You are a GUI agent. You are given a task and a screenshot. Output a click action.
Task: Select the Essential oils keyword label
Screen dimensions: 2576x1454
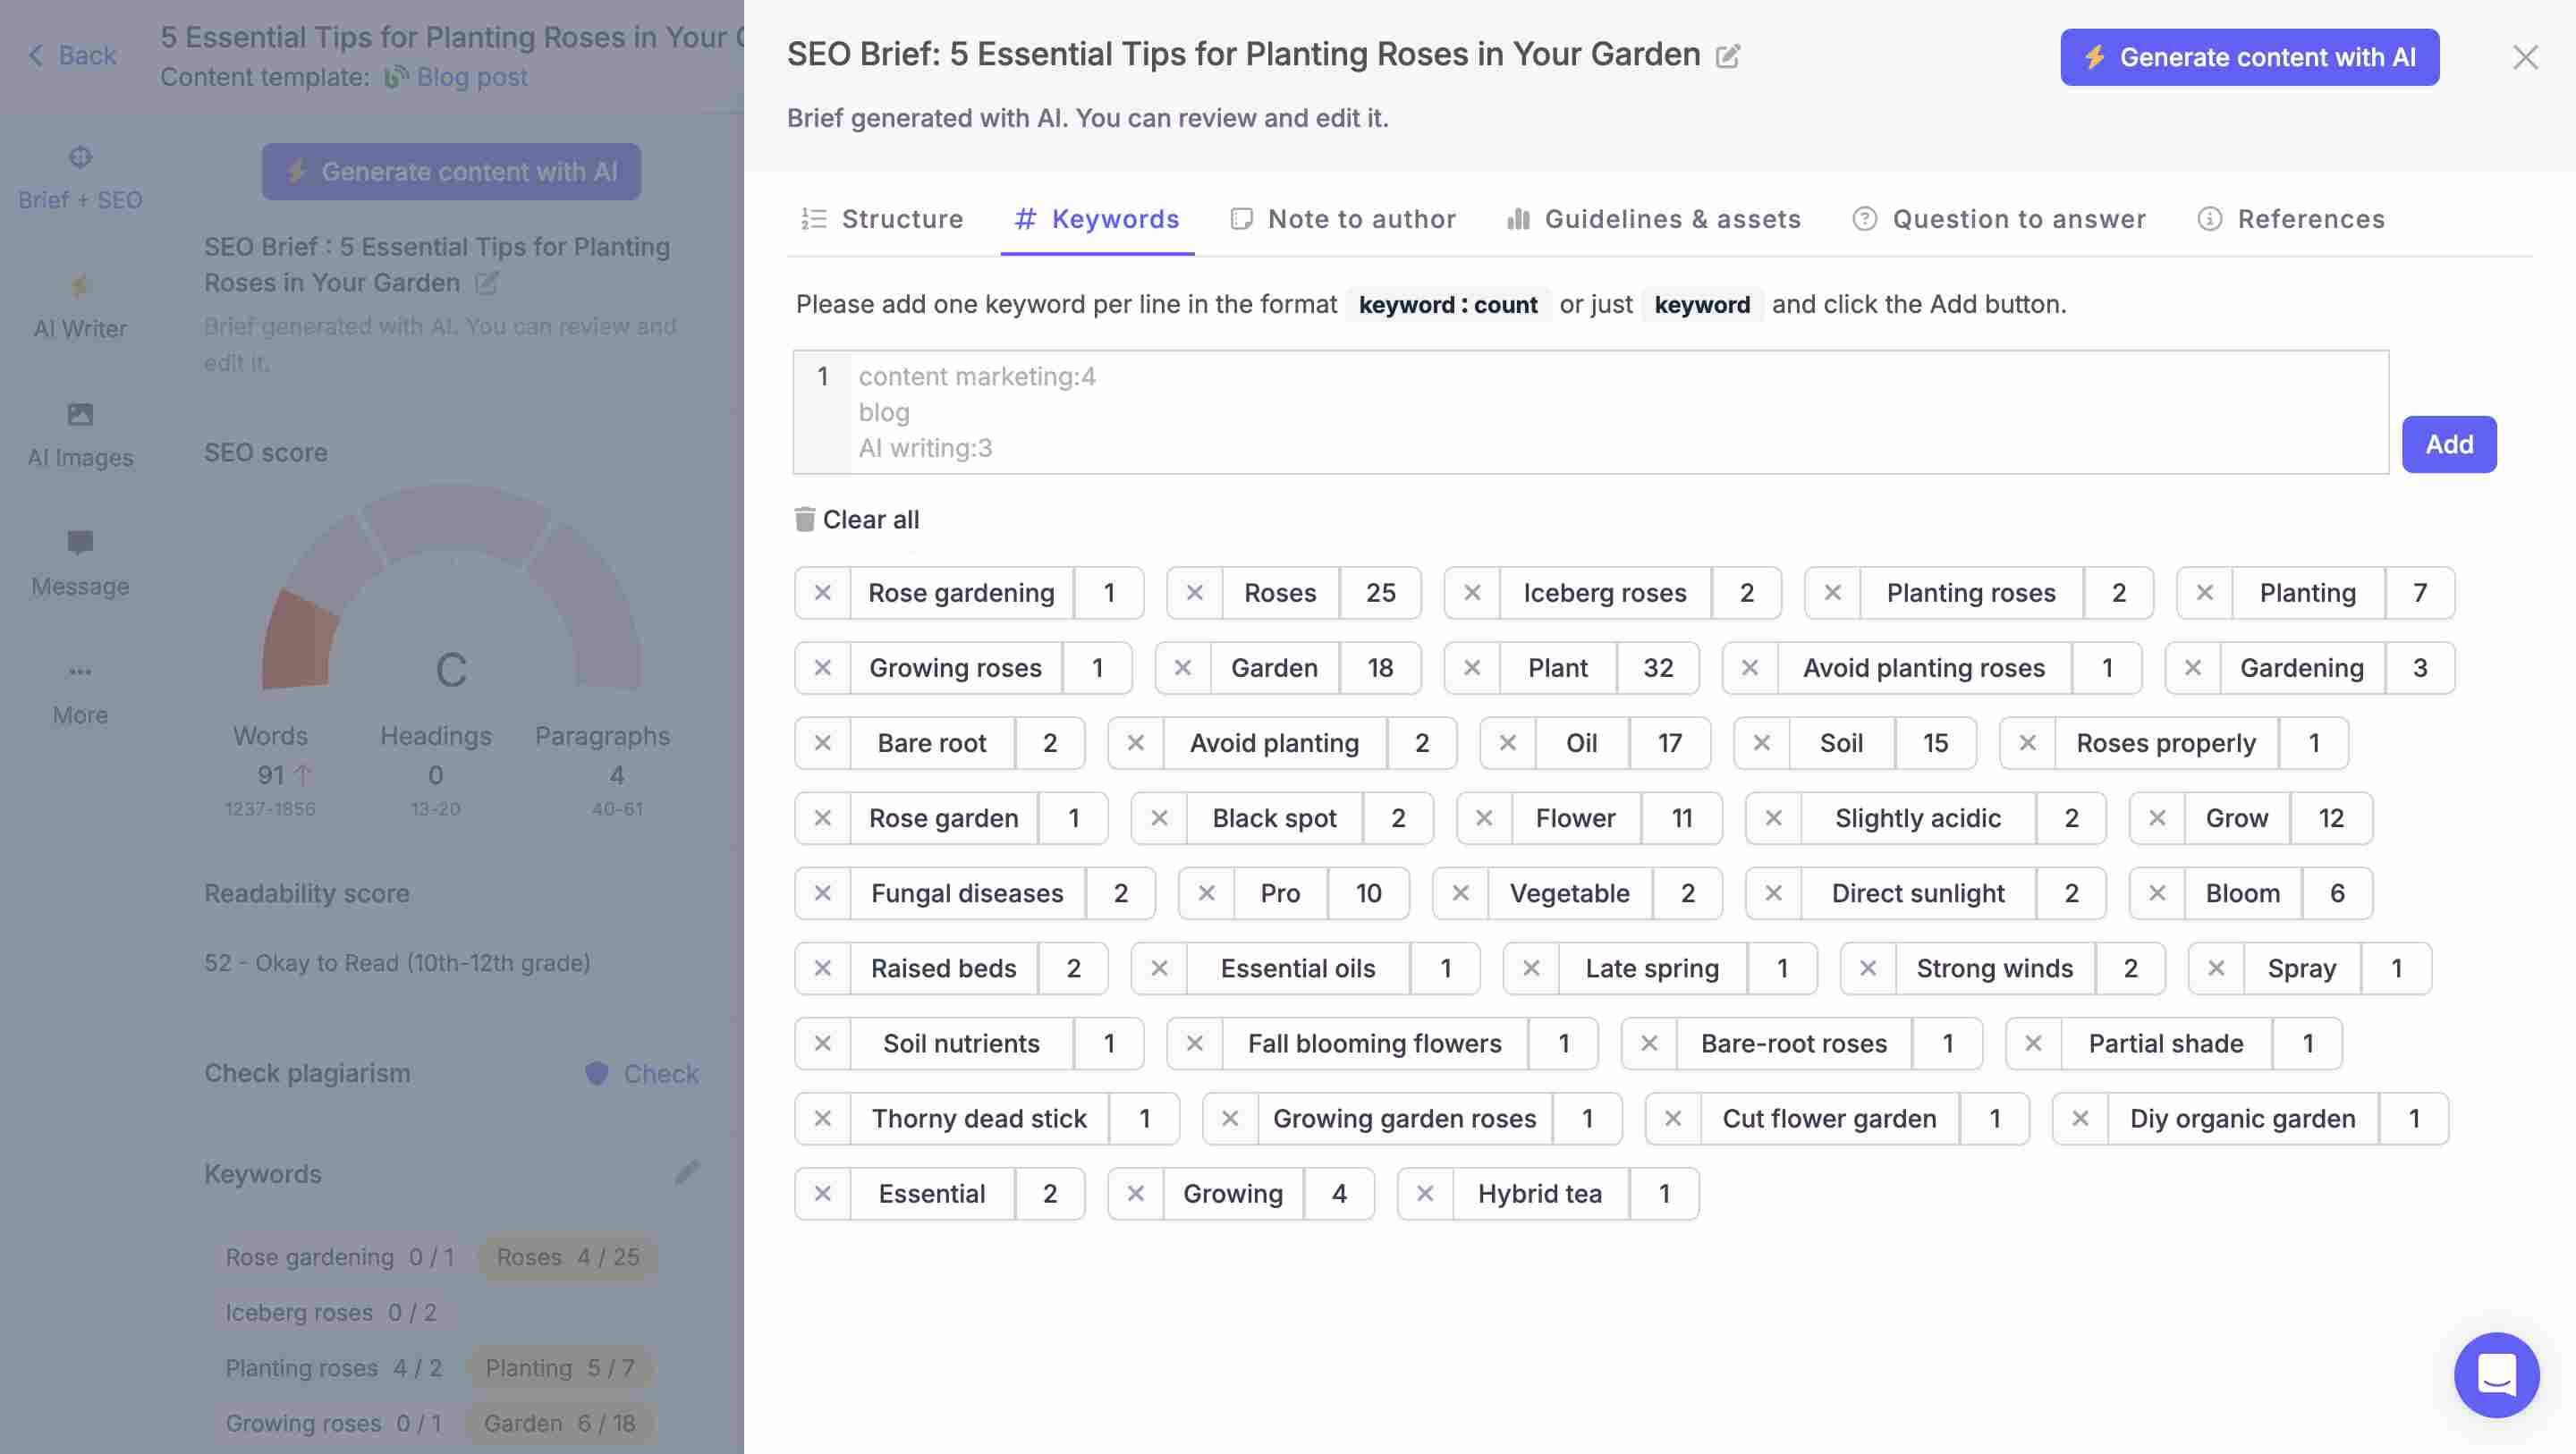coord(1297,968)
